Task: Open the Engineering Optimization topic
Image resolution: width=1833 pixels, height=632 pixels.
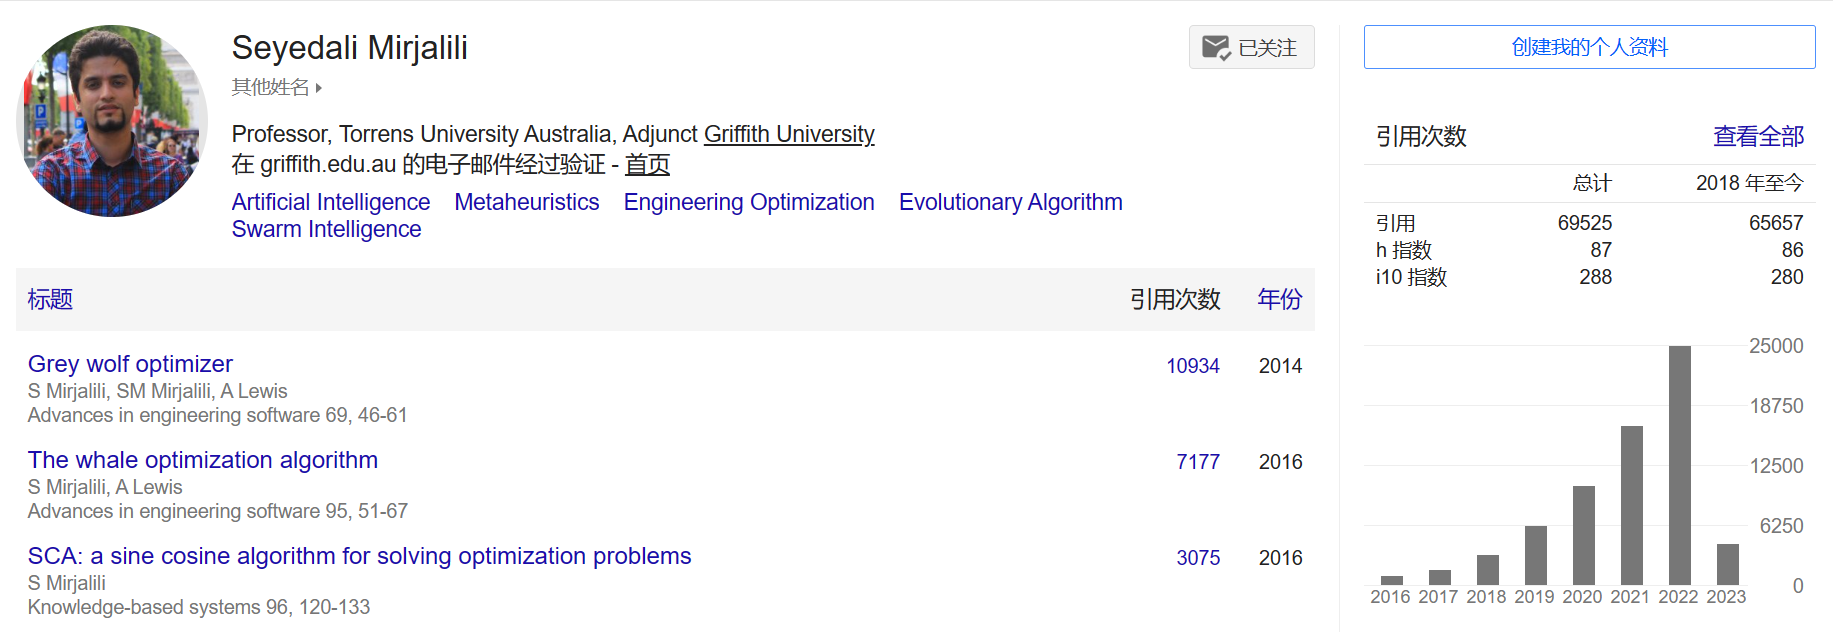Action: tap(749, 202)
